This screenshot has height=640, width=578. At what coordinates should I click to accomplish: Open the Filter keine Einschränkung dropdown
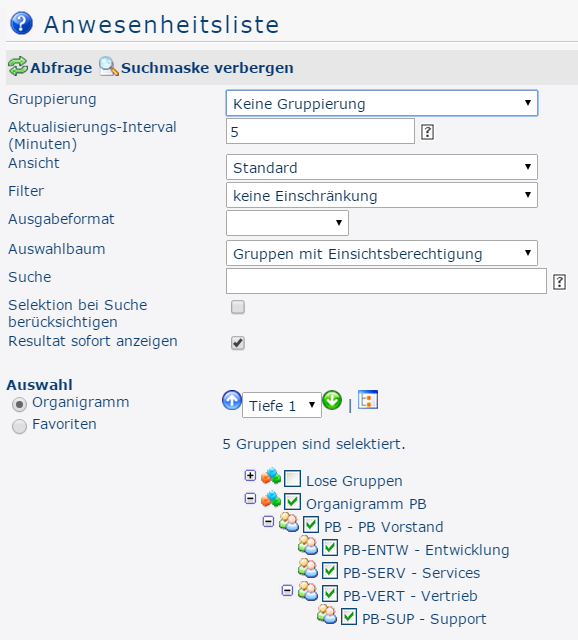382,195
